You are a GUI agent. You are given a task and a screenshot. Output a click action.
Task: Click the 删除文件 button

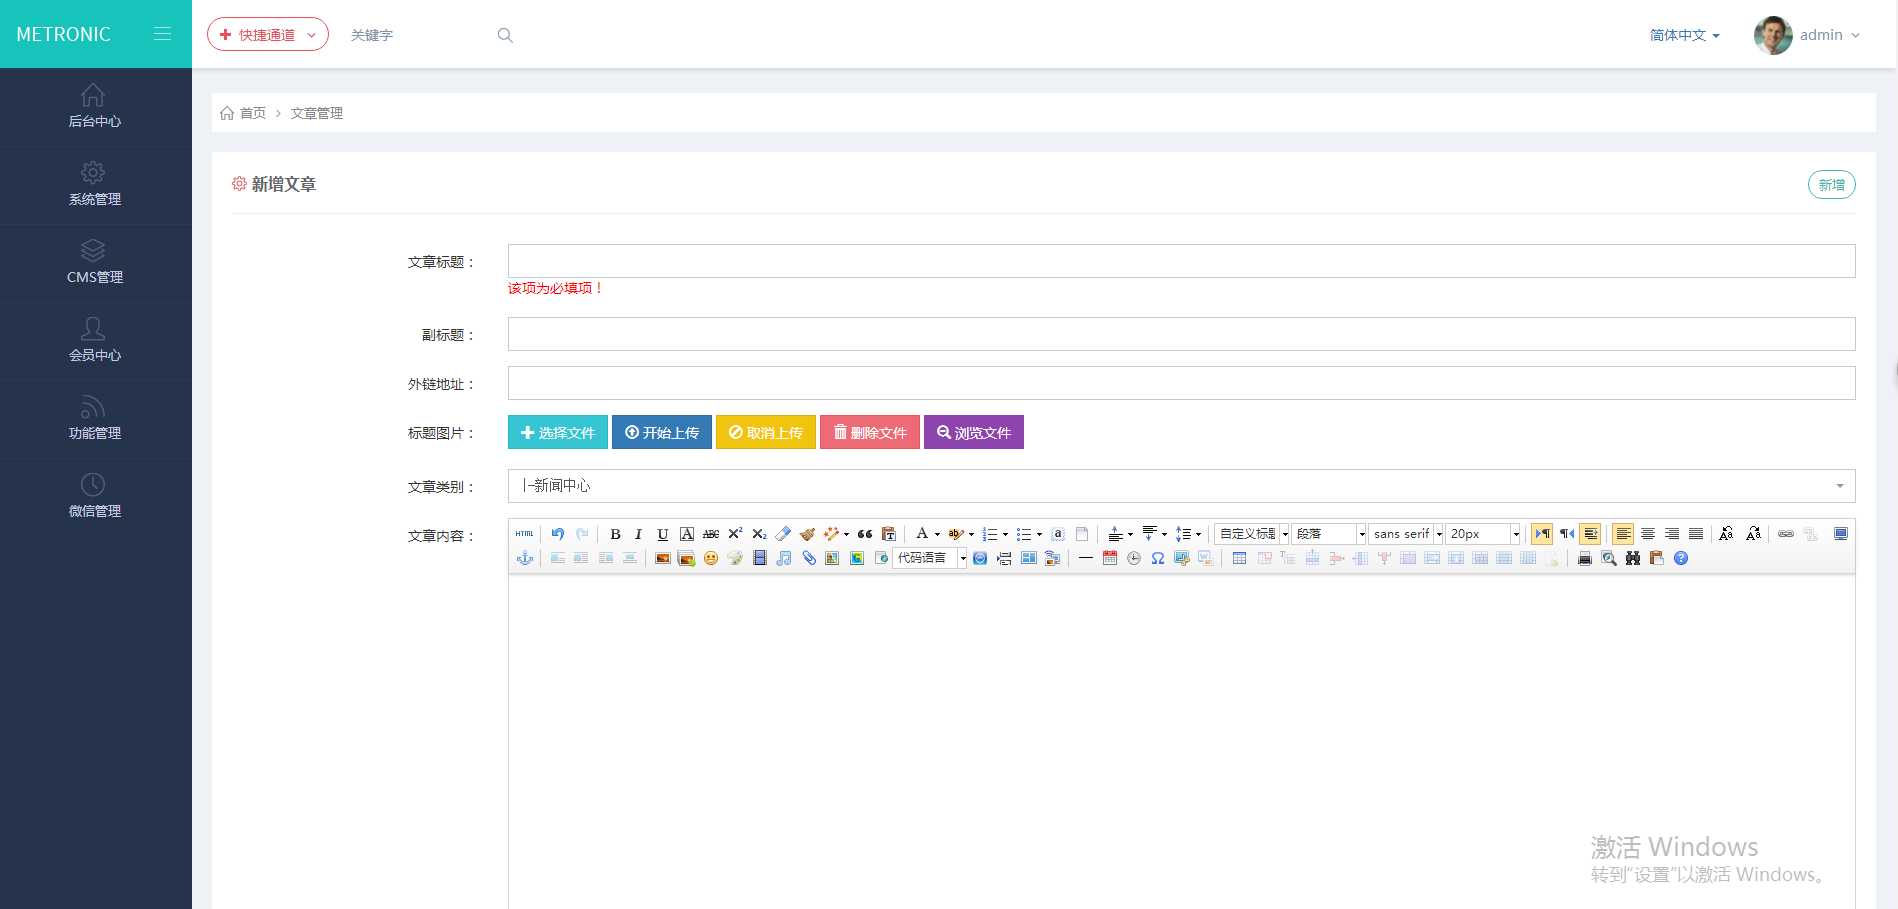coord(870,432)
